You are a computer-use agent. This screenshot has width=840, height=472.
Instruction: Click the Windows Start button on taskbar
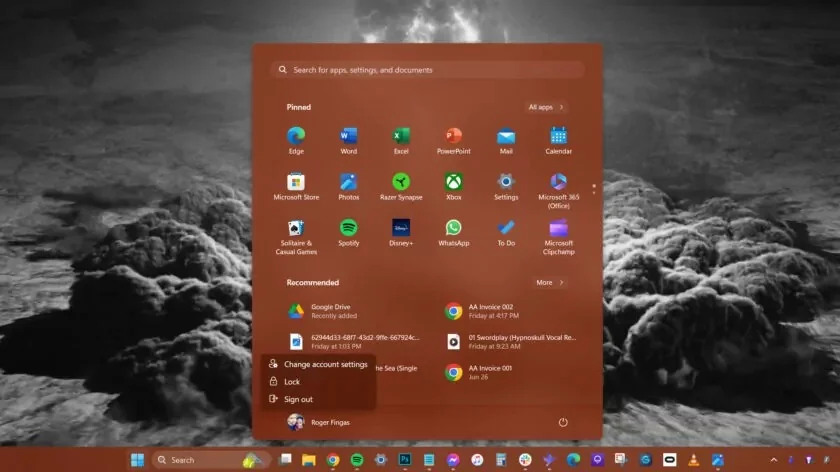point(137,460)
